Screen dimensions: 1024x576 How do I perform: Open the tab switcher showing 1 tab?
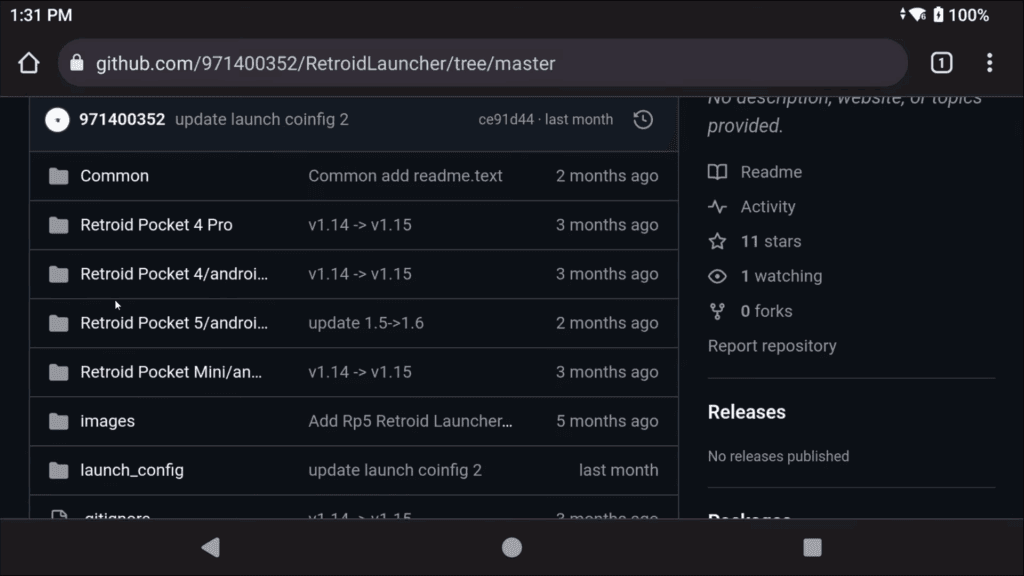click(x=941, y=63)
